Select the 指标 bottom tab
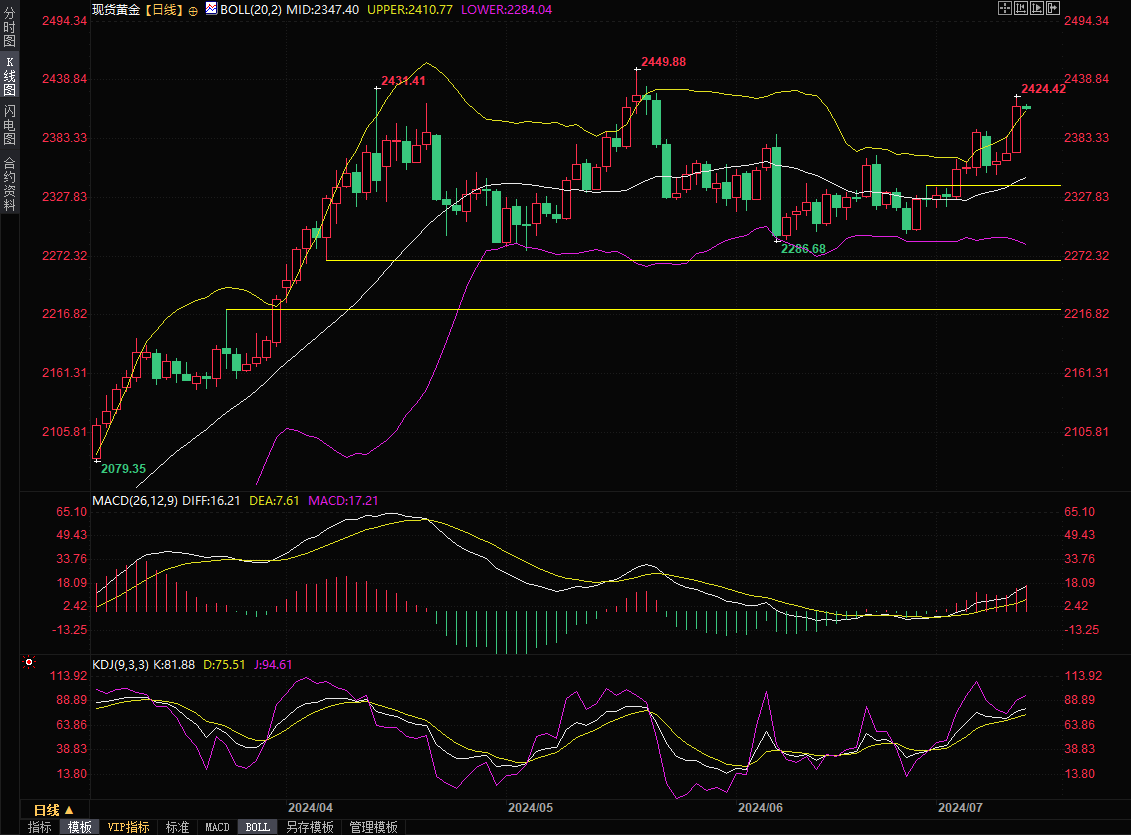1131x835 pixels. (39, 827)
